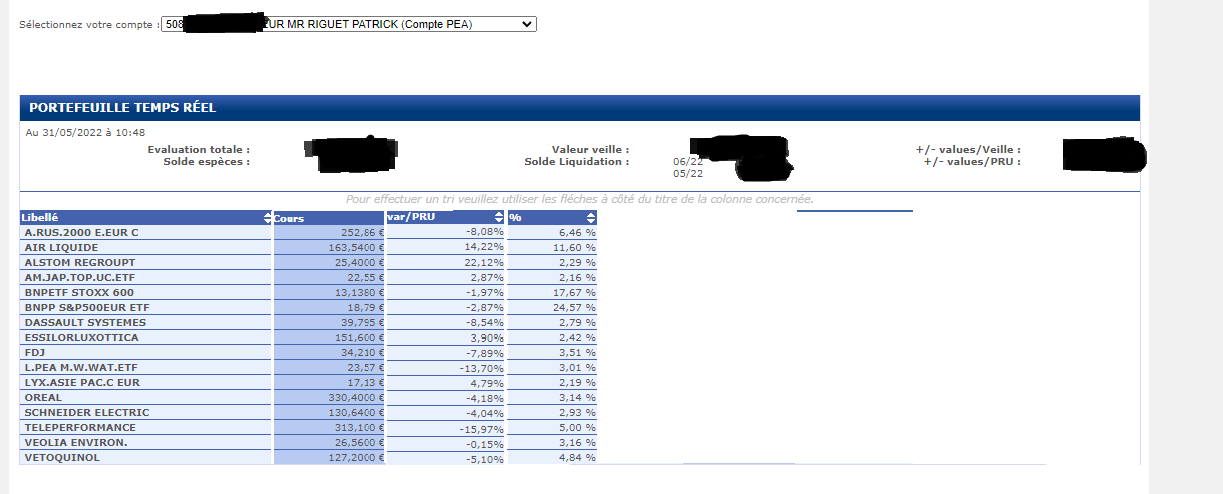This screenshot has height=494, width=1223.
Task: Select the AIR LIQUIDE row label
Action: [x=61, y=247]
